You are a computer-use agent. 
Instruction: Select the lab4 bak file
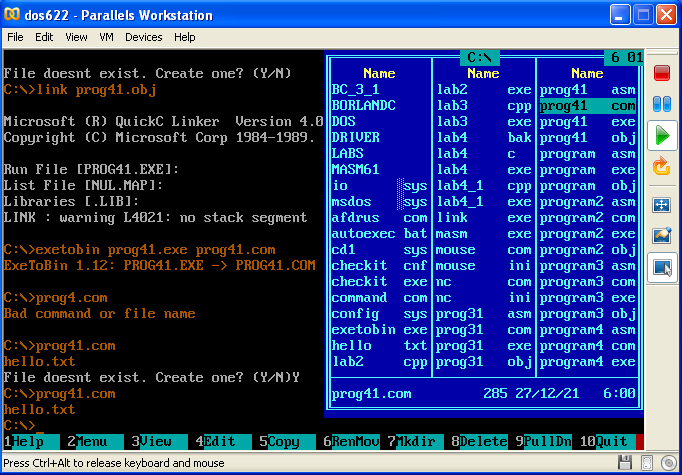click(484, 137)
